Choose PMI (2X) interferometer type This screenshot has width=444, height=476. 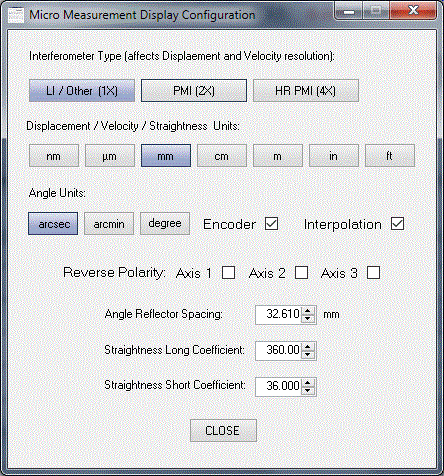pos(194,90)
